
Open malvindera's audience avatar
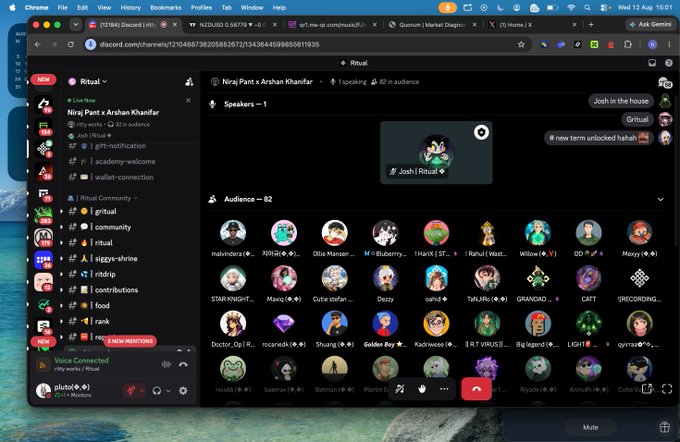tap(233, 233)
